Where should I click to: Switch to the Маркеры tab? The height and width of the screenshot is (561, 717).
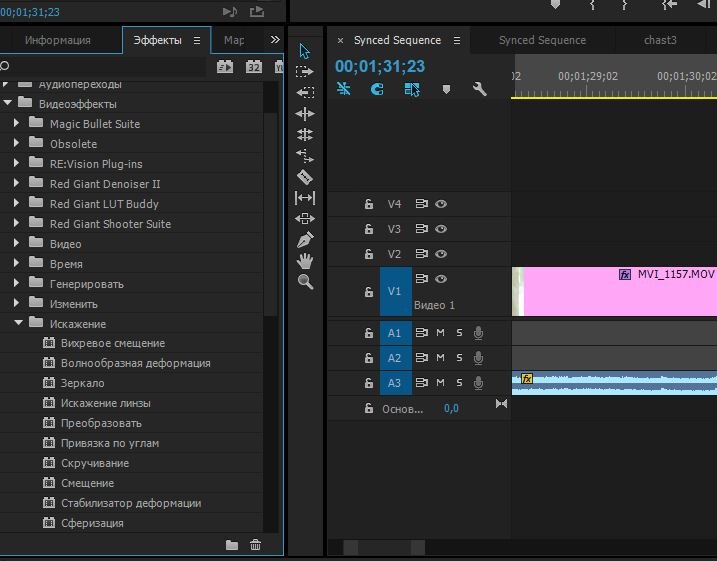coord(234,40)
